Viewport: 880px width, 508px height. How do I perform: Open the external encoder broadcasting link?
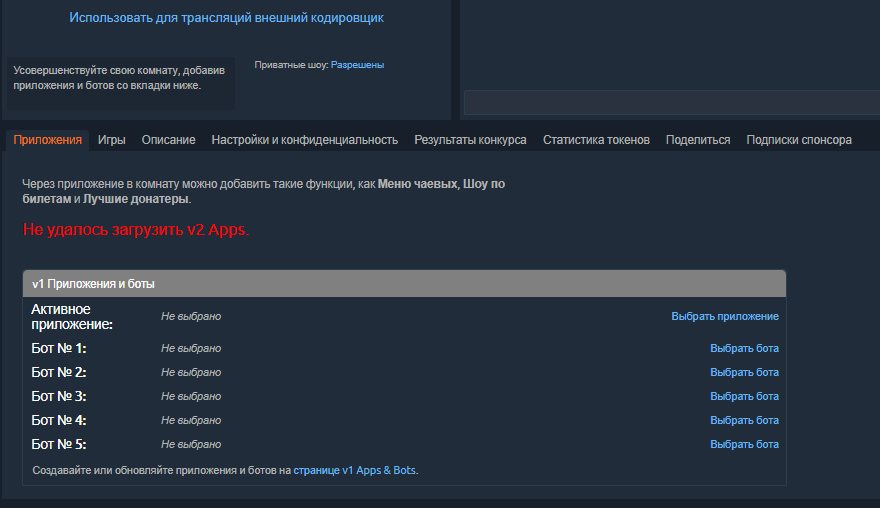click(226, 18)
